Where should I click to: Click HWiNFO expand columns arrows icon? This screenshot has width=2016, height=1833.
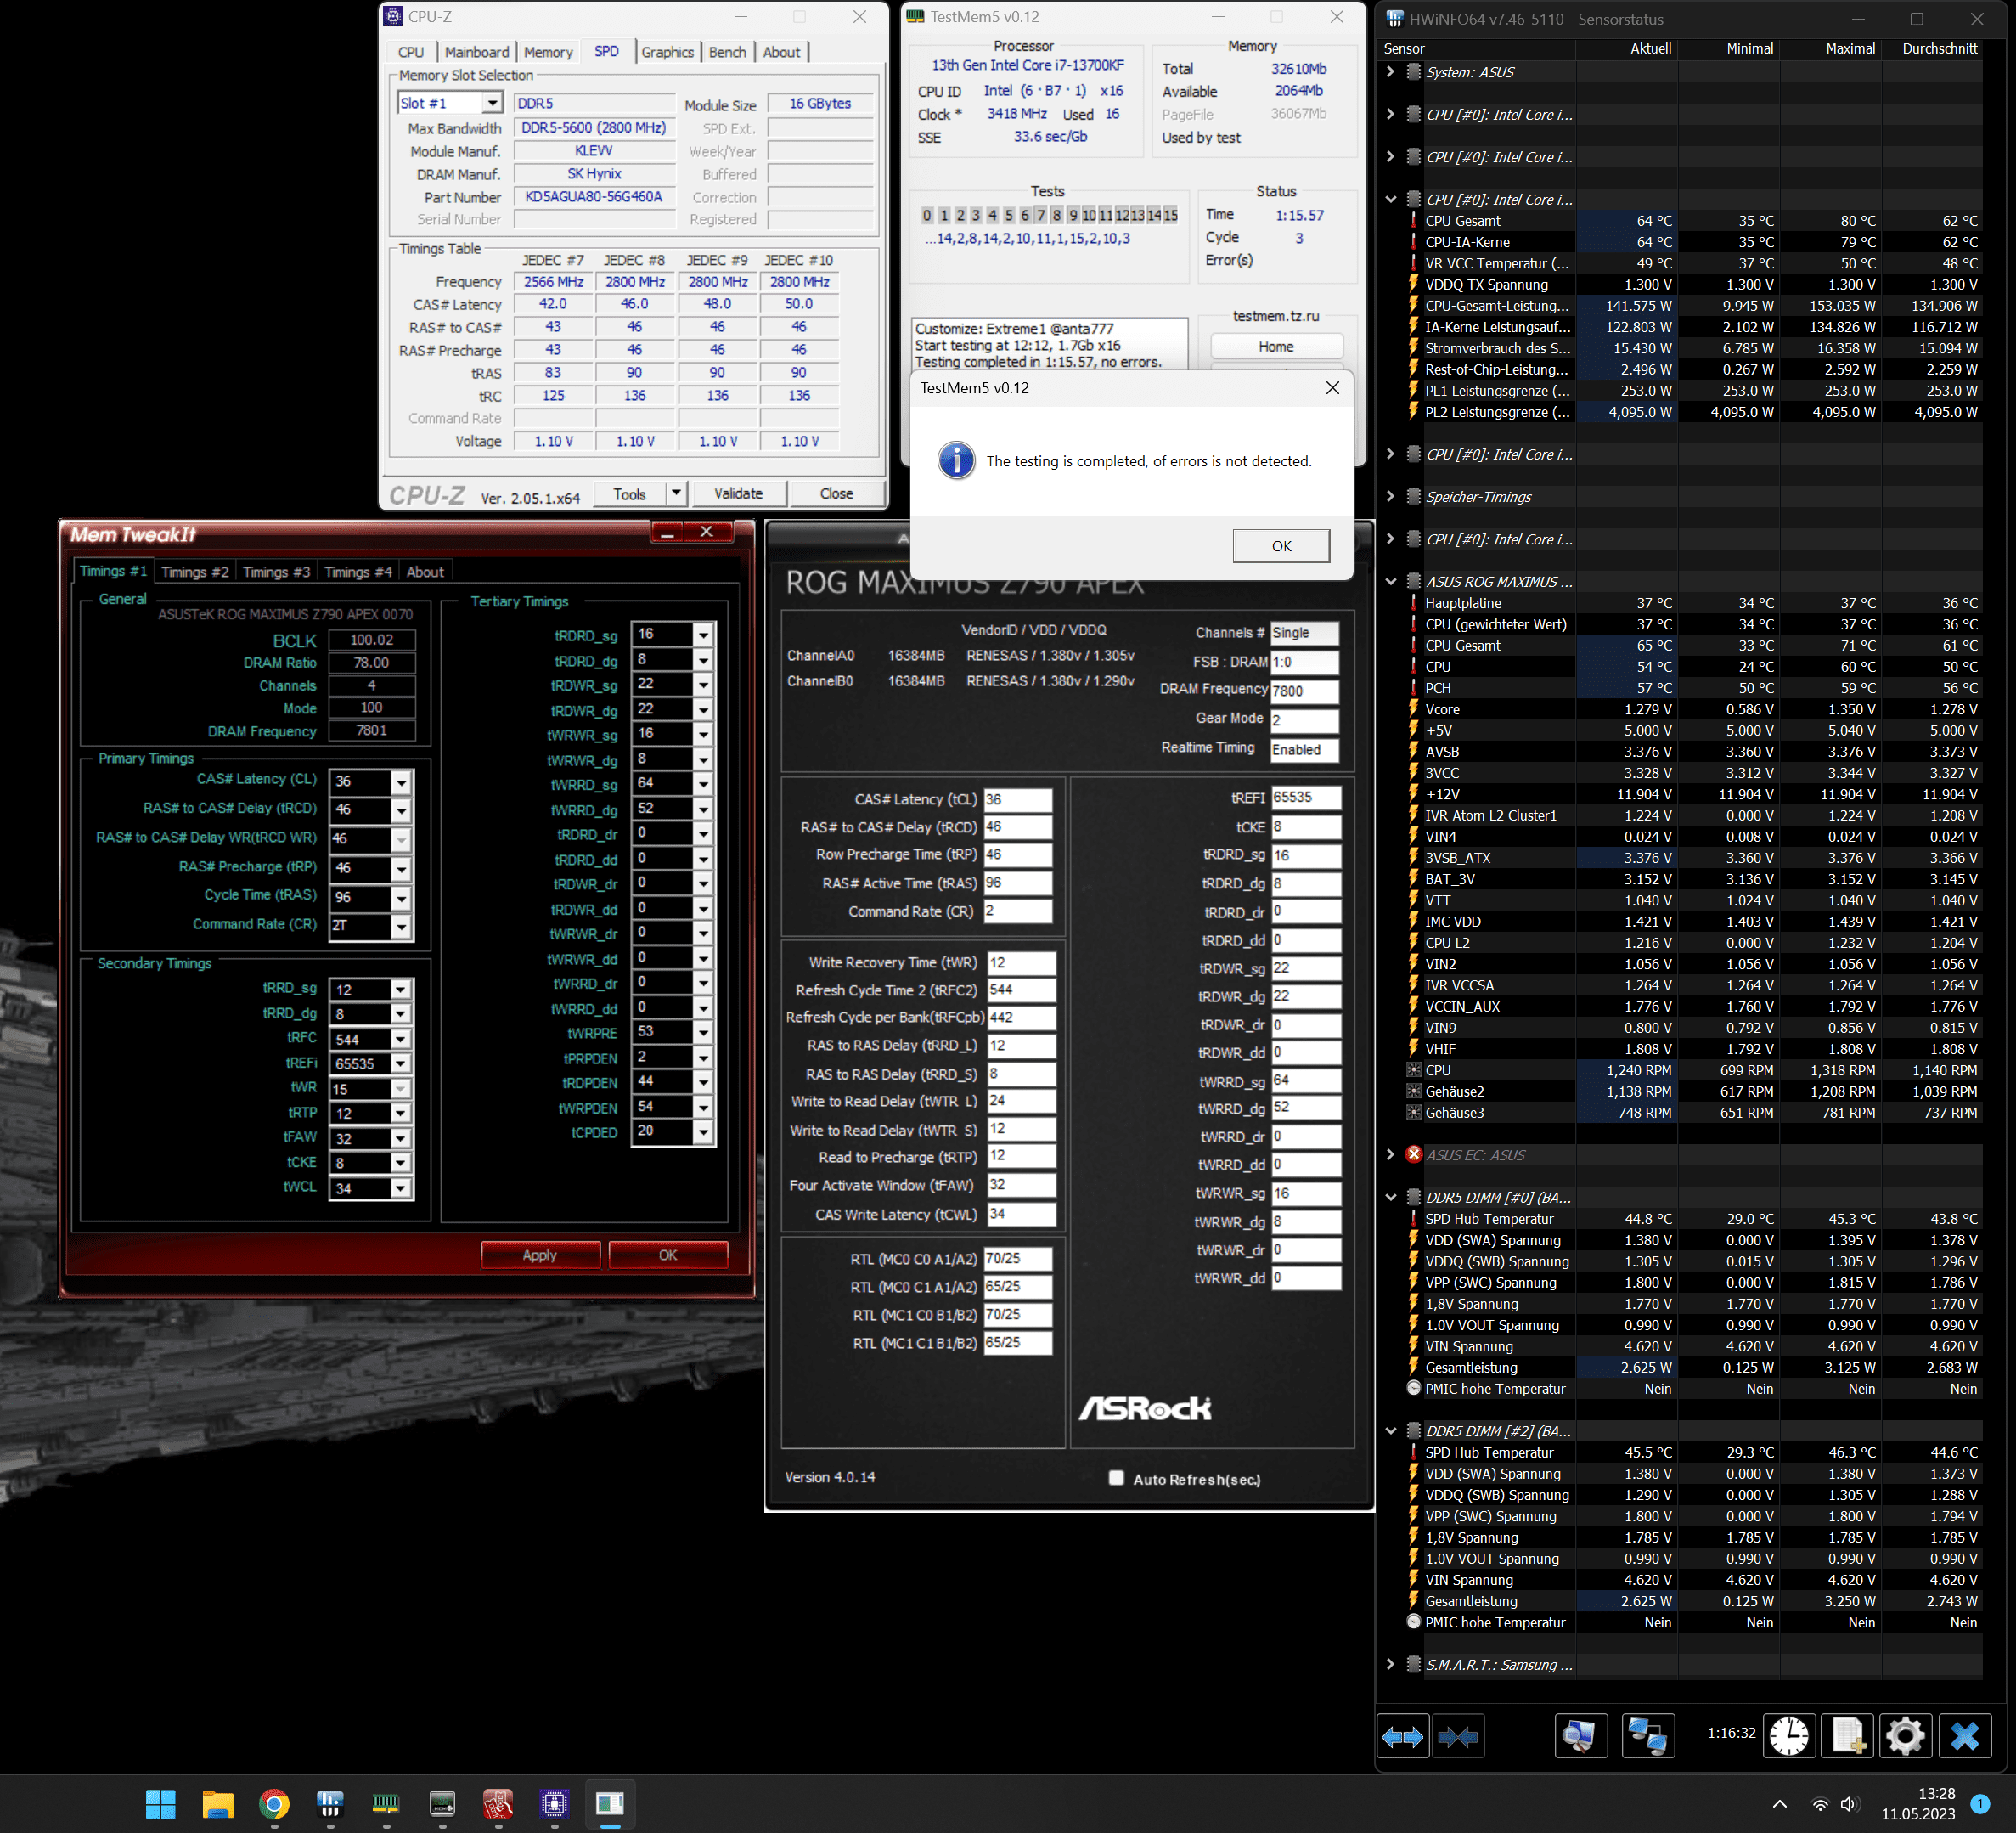1402,1737
